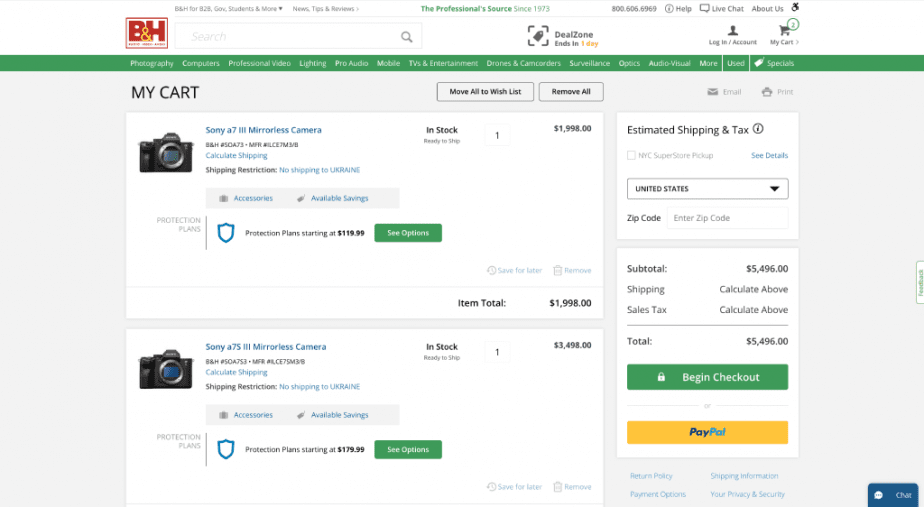Open Live Chat speech bubble icon

point(704,8)
